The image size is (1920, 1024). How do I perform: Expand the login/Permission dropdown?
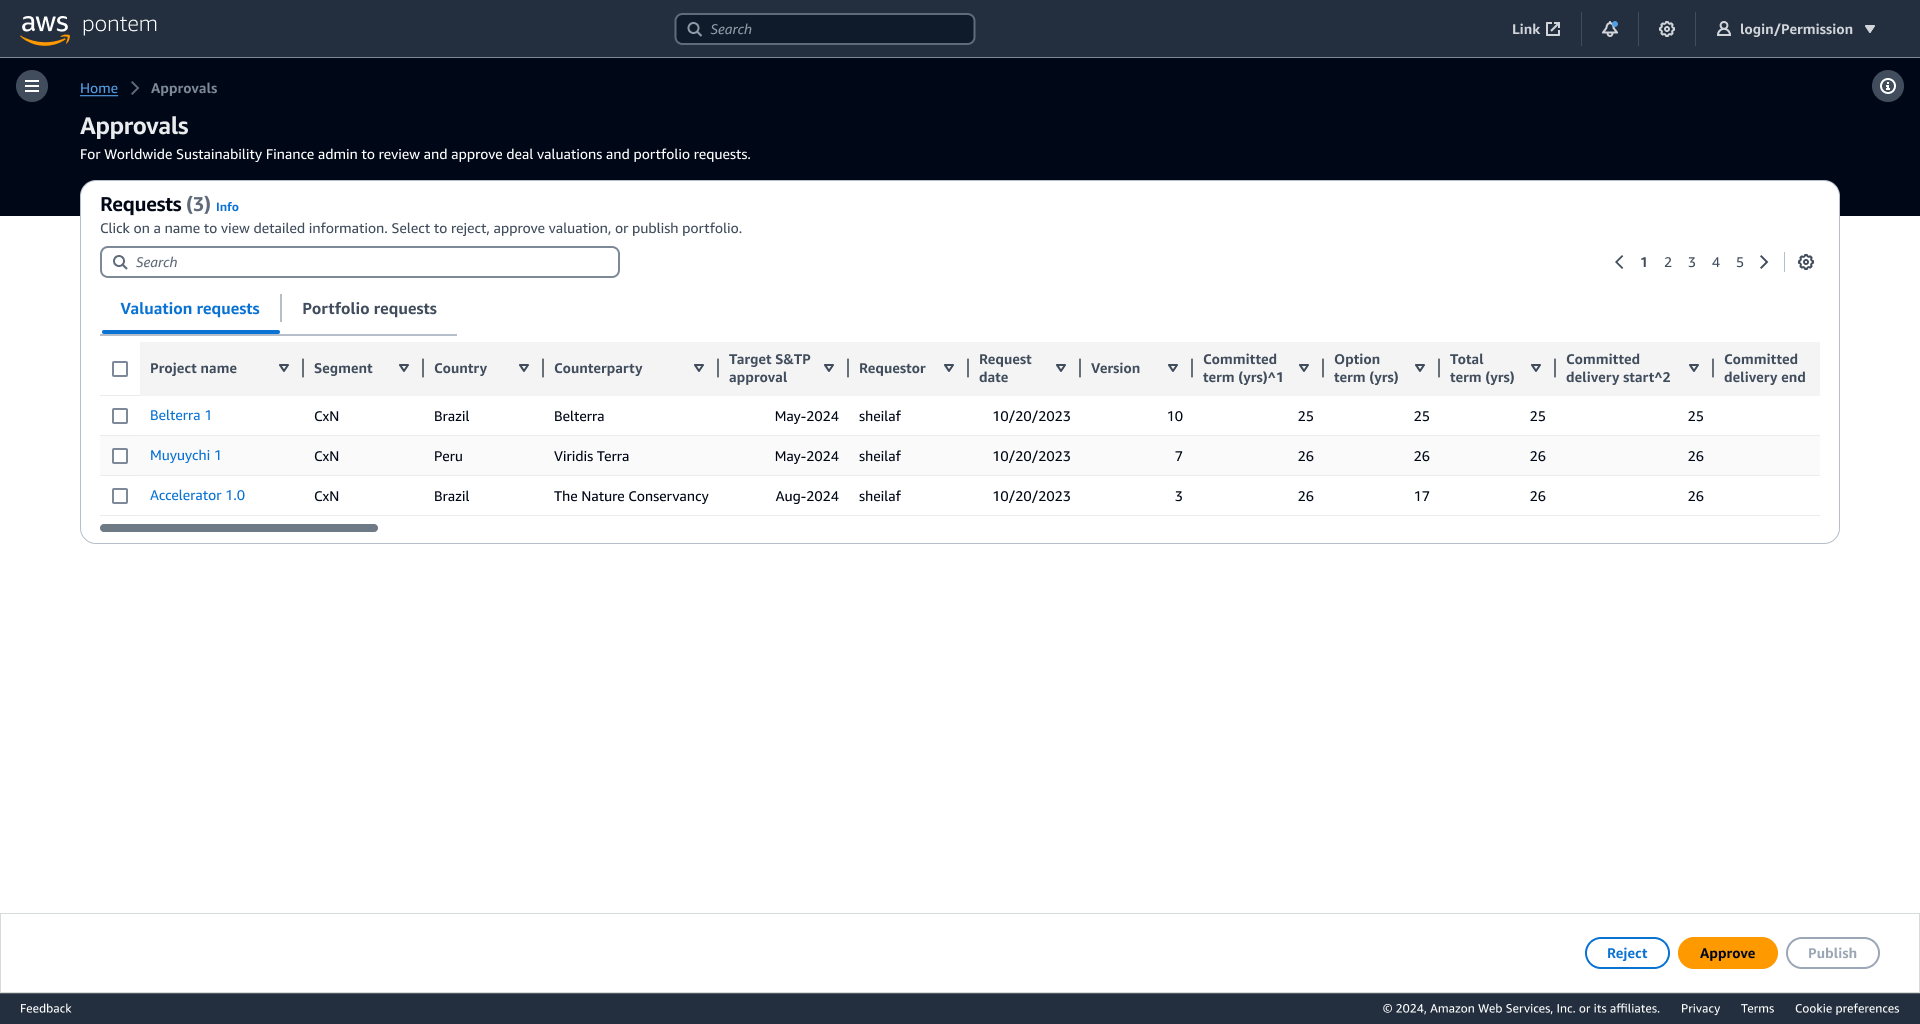click(1870, 29)
